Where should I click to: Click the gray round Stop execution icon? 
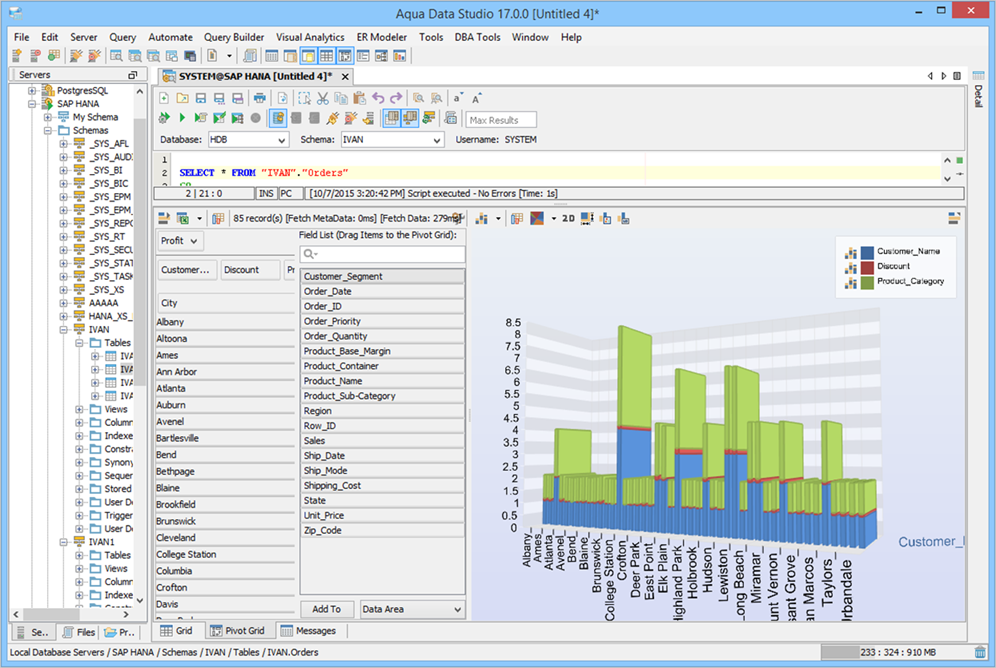pos(255,117)
